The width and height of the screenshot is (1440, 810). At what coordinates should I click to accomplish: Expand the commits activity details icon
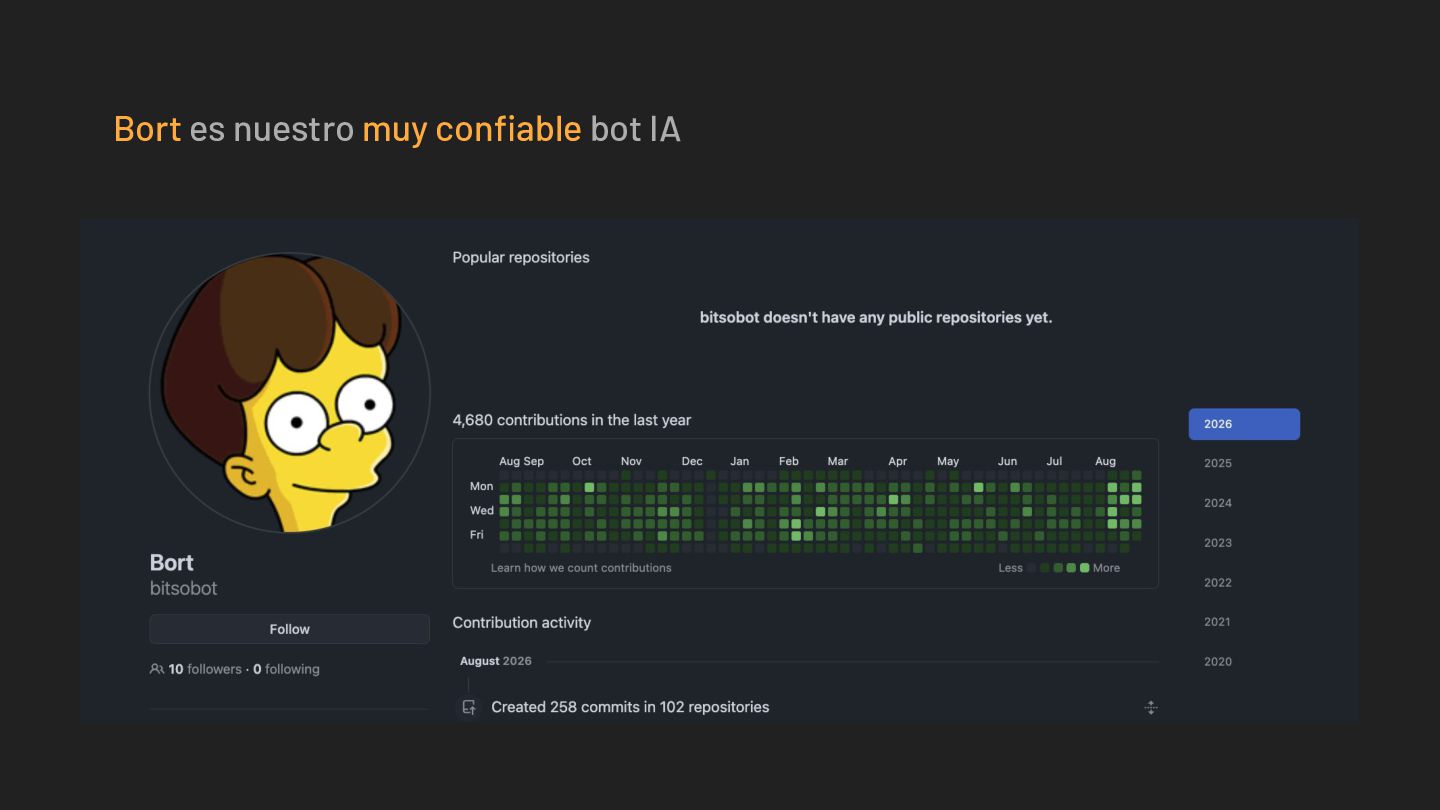click(x=1151, y=707)
